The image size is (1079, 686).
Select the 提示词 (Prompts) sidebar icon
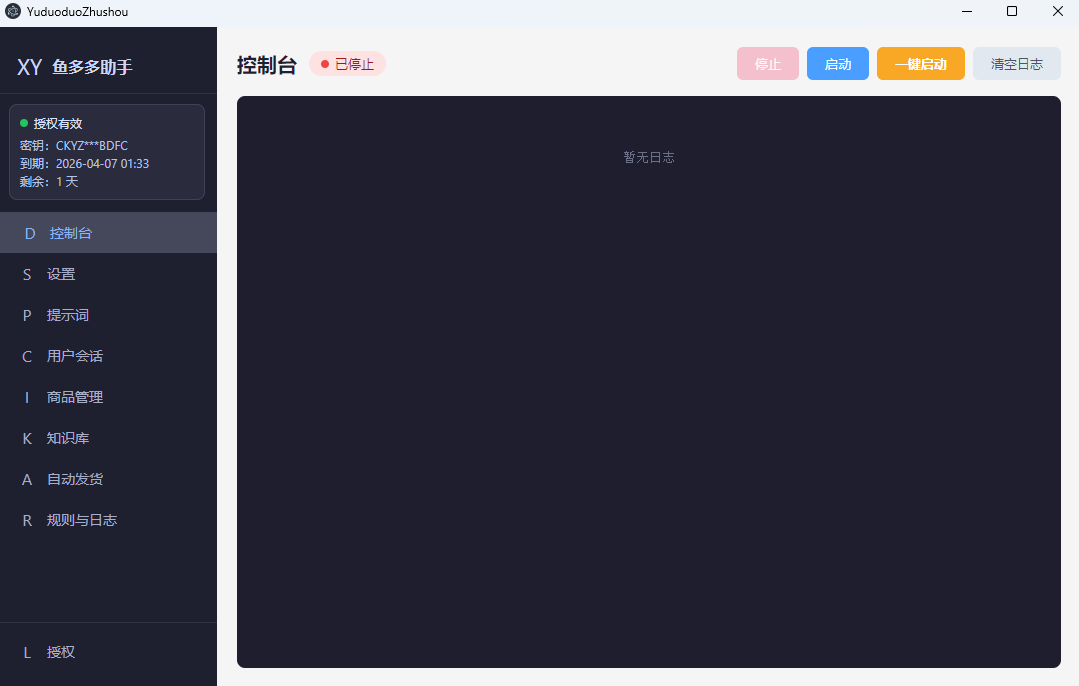coord(27,314)
